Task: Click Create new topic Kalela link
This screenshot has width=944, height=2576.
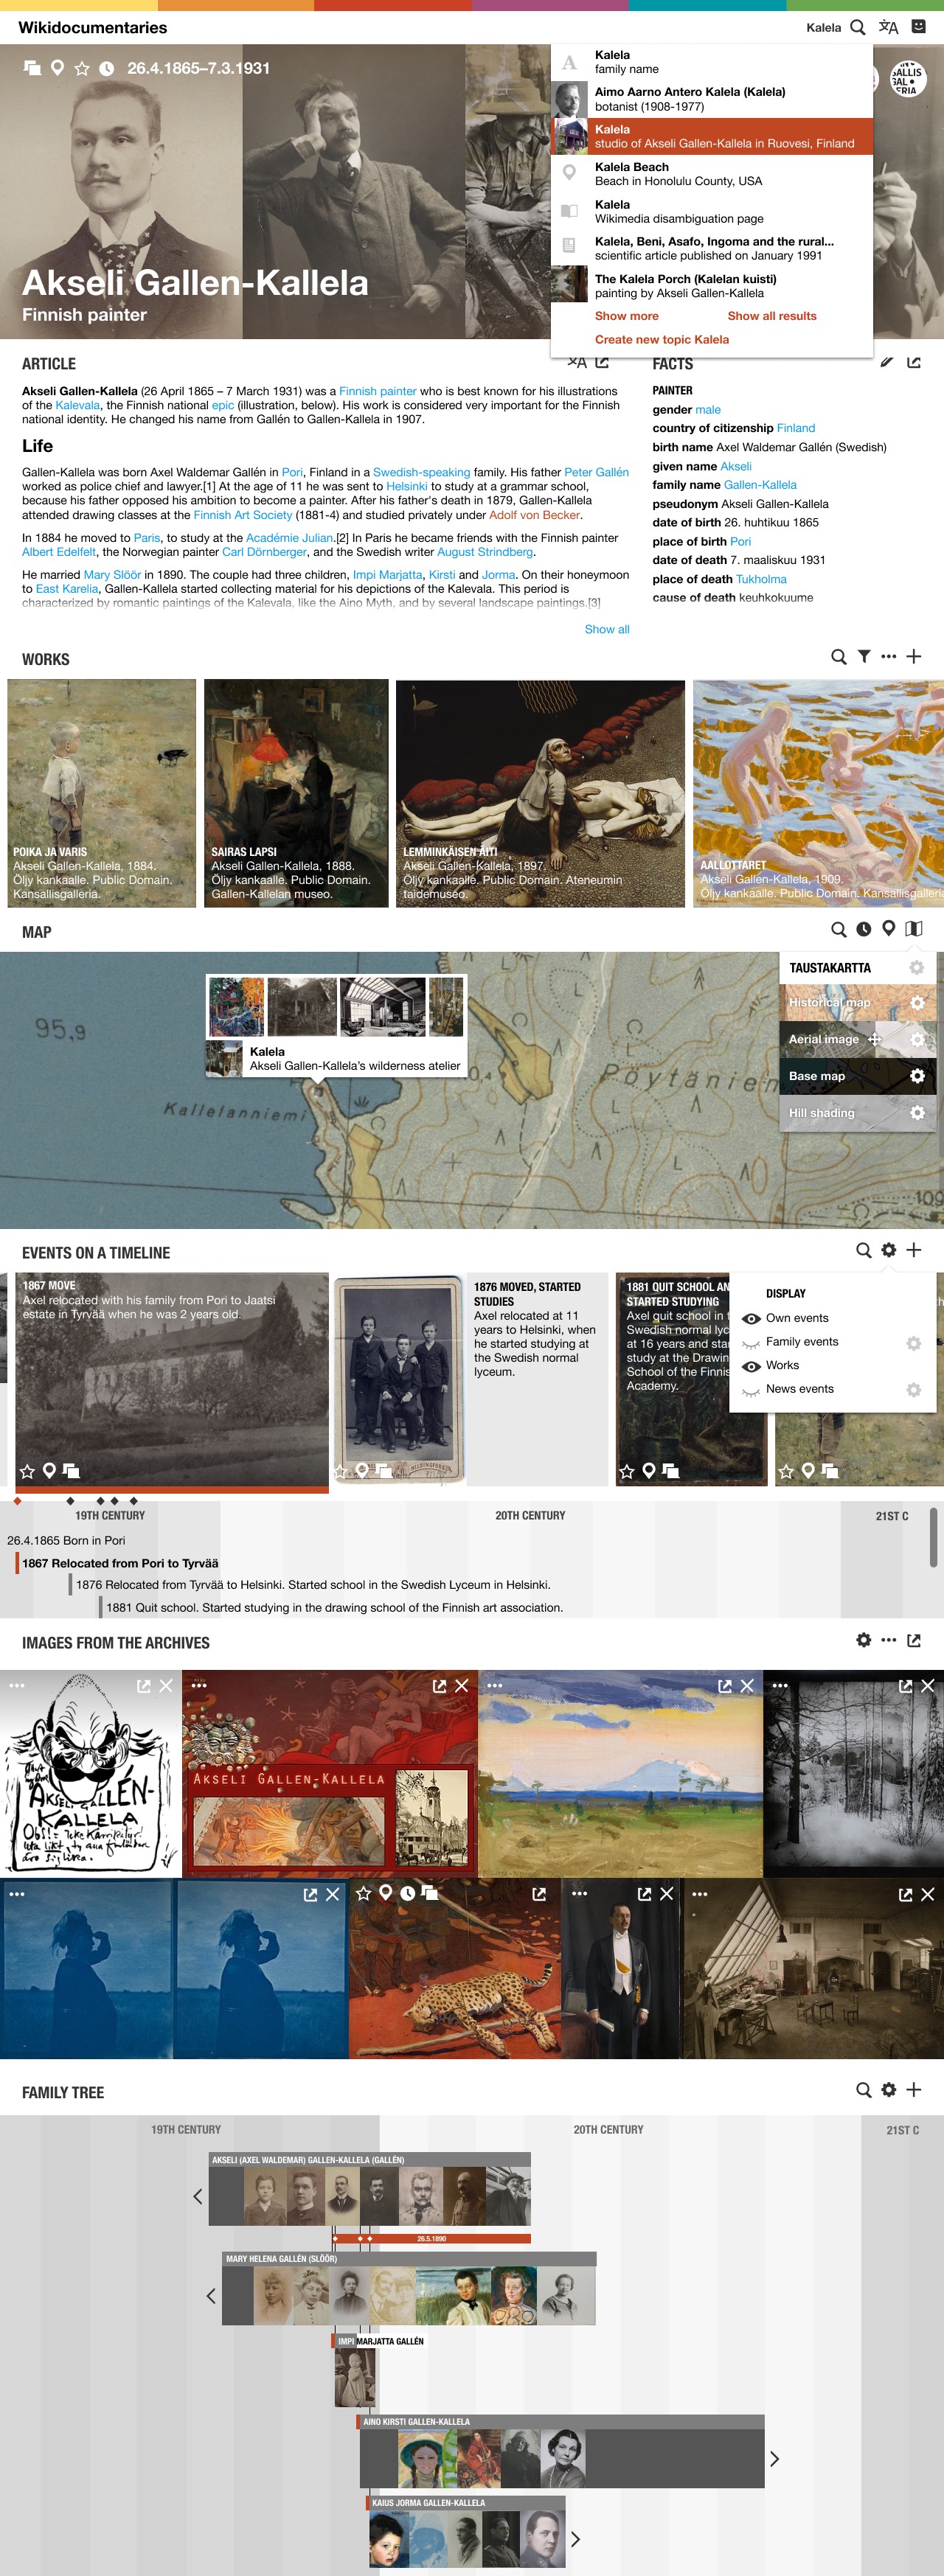Action: [661, 339]
